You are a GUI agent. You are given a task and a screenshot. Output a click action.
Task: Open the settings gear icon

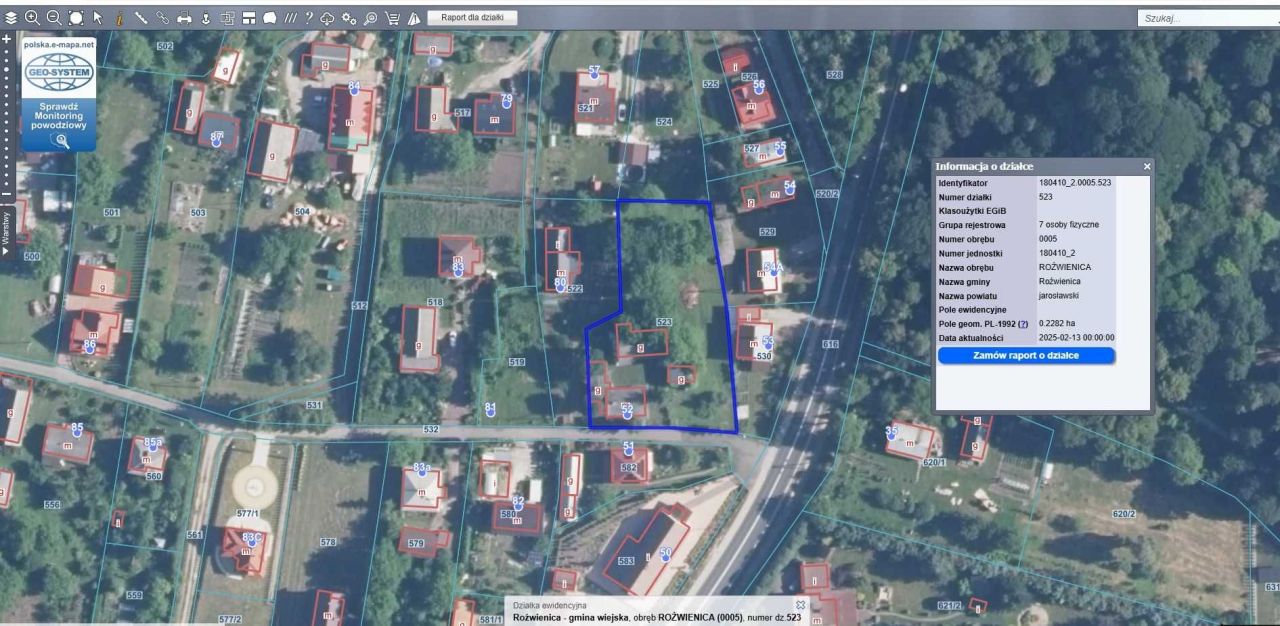pyautogui.click(x=349, y=15)
